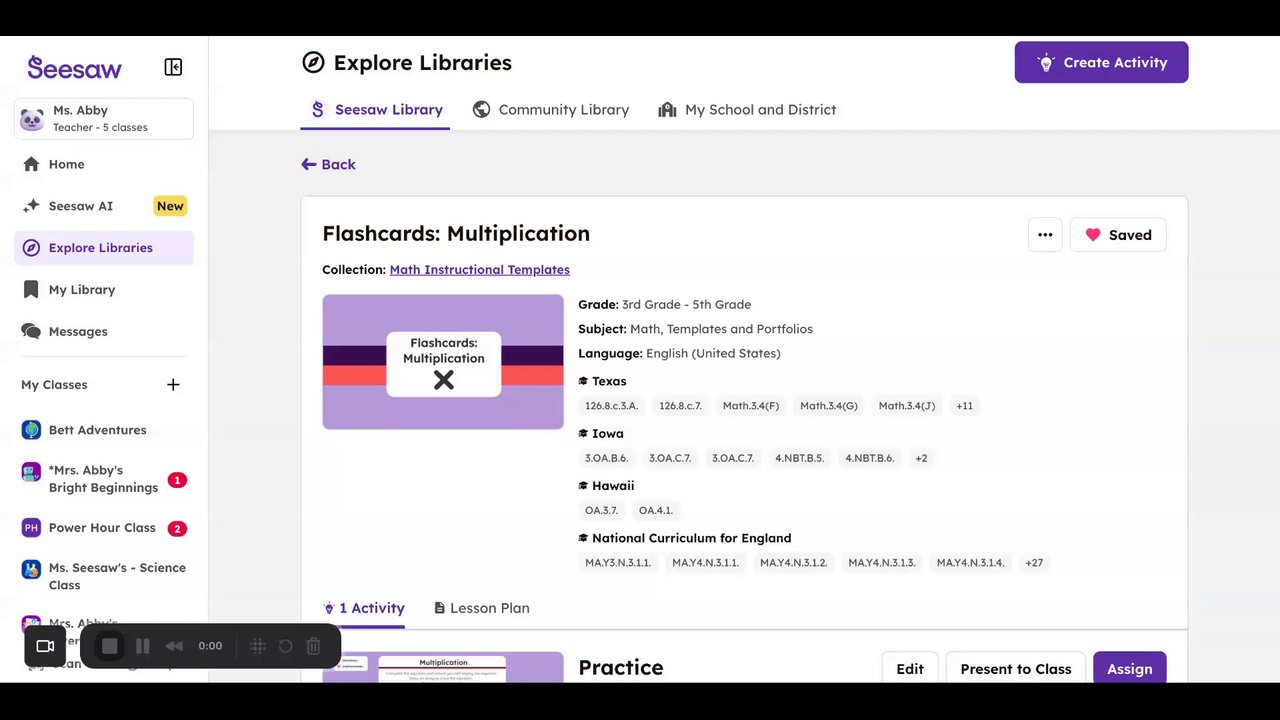The width and height of the screenshot is (1280, 720).
Task: Click the Messages chat bubble icon
Action: pos(31,332)
